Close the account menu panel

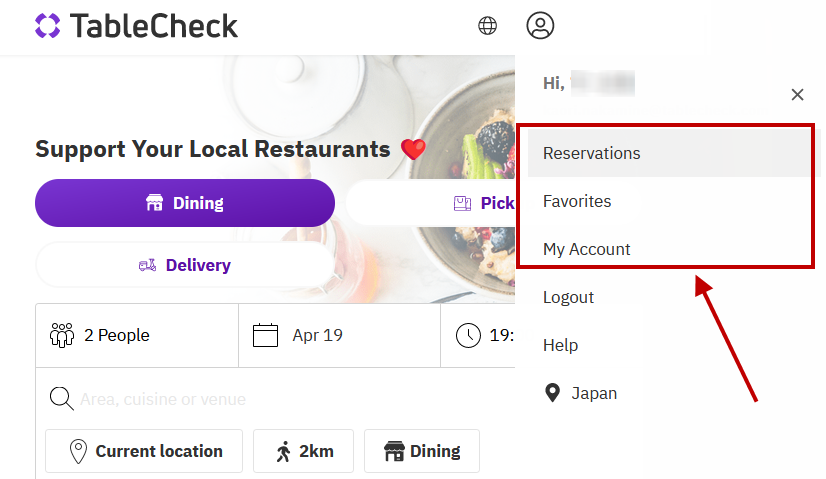coord(797,95)
